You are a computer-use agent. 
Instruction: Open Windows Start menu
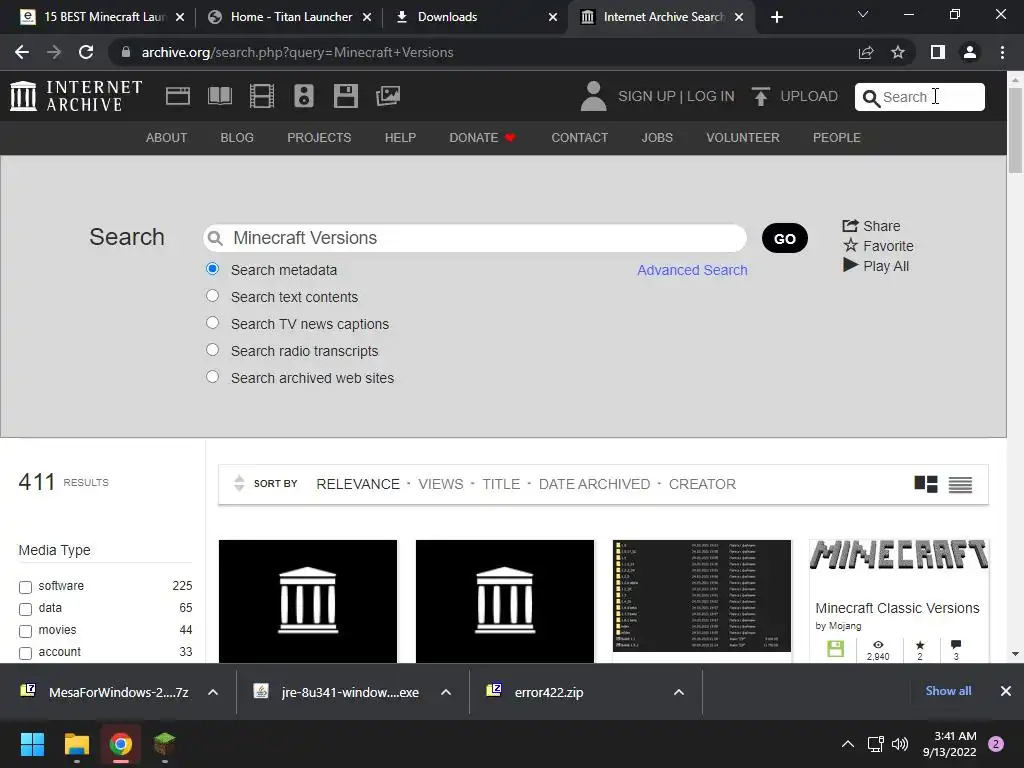pos(32,744)
